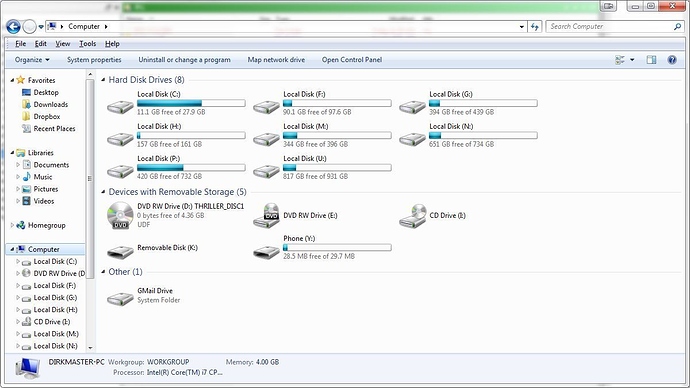The height and width of the screenshot is (388, 690).
Task: Open the Tools menu
Action: [88, 44]
